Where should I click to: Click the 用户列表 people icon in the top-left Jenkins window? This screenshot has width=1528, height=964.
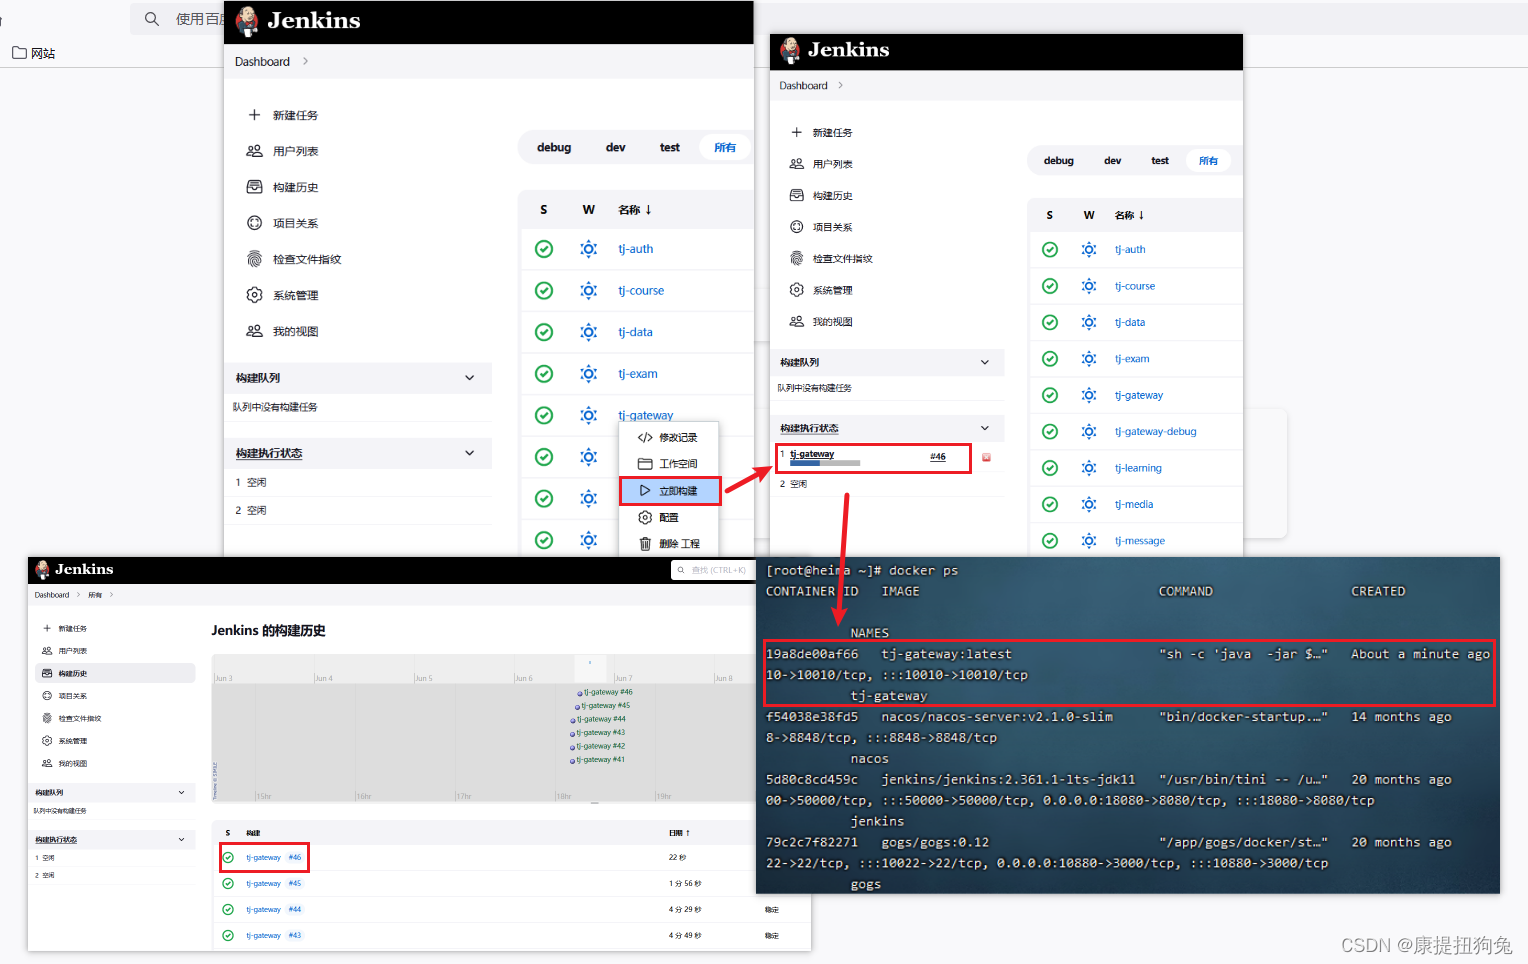click(254, 151)
